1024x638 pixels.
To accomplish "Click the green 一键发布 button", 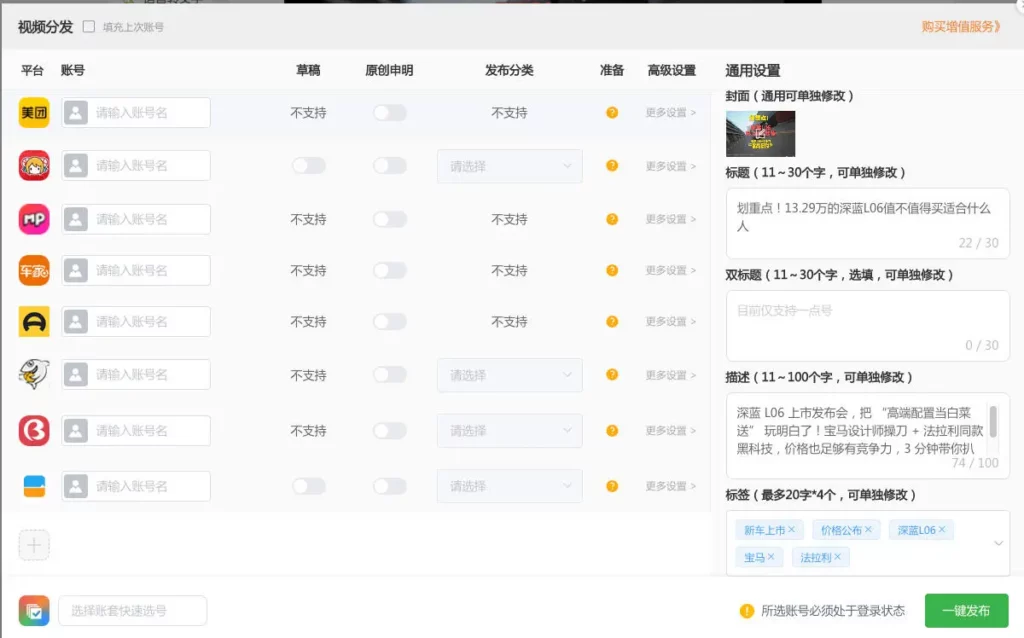I will click(966, 610).
